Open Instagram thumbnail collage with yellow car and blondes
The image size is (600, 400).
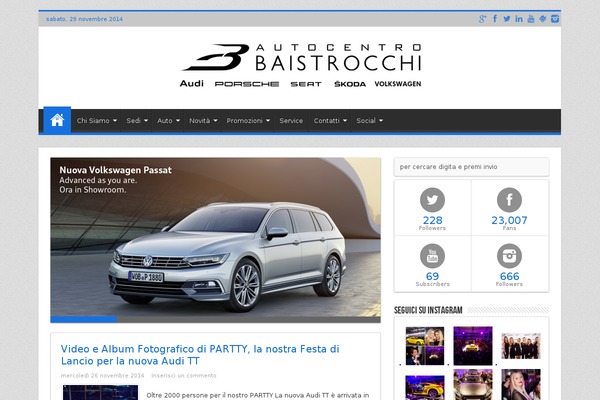425,346
